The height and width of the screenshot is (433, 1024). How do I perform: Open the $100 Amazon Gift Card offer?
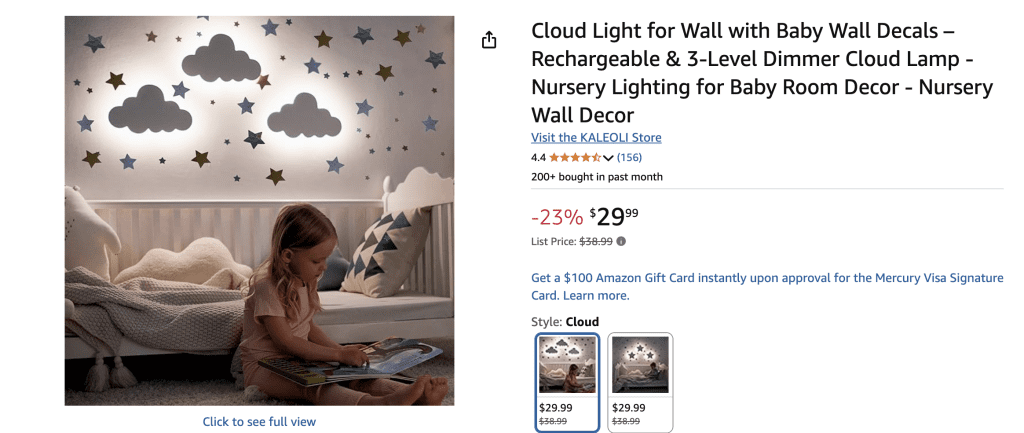click(x=767, y=286)
